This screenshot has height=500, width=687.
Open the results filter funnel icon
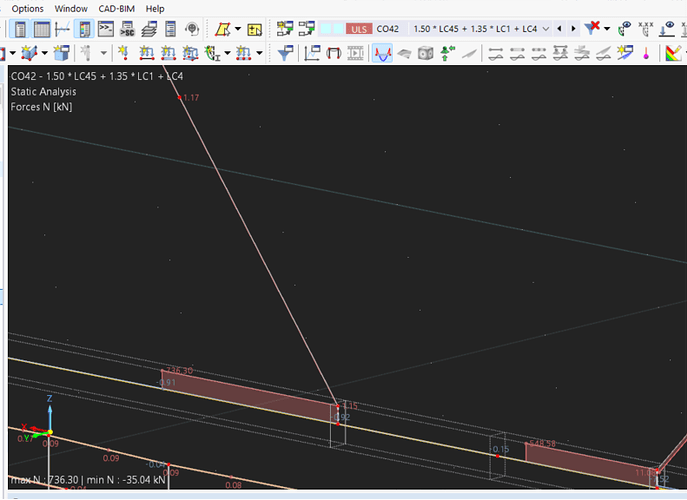click(x=285, y=53)
